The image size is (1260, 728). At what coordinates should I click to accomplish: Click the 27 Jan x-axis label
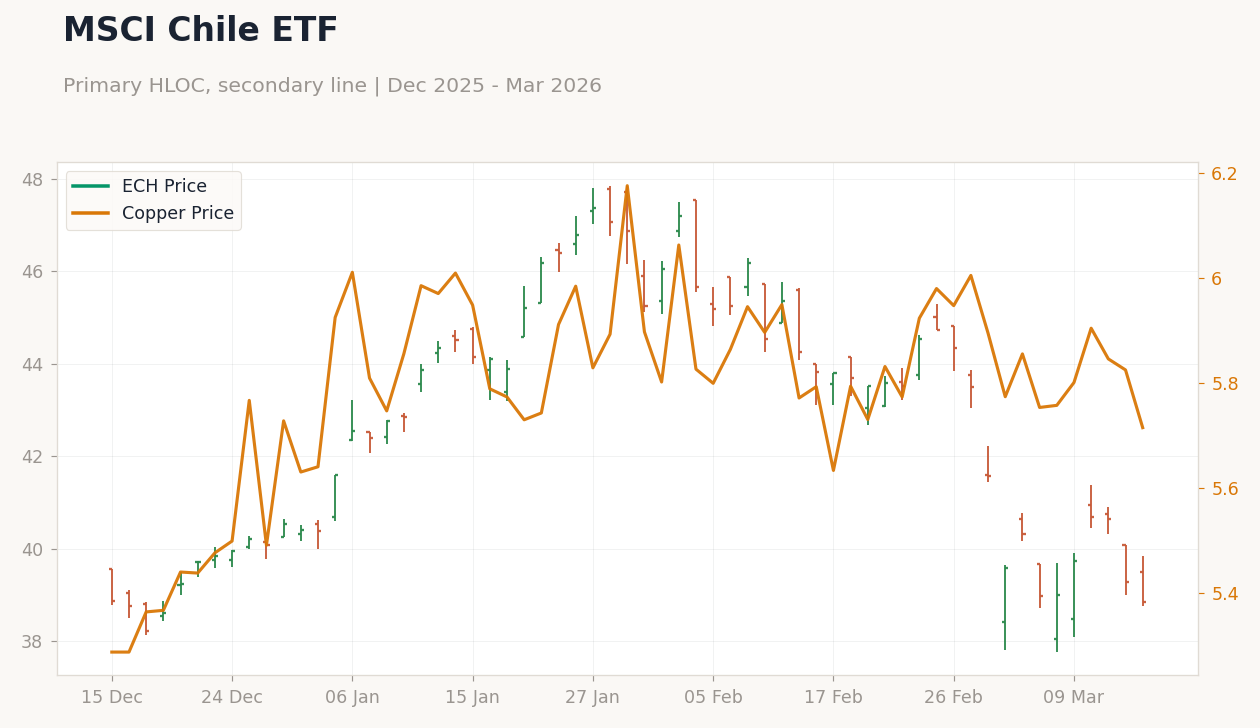593,697
